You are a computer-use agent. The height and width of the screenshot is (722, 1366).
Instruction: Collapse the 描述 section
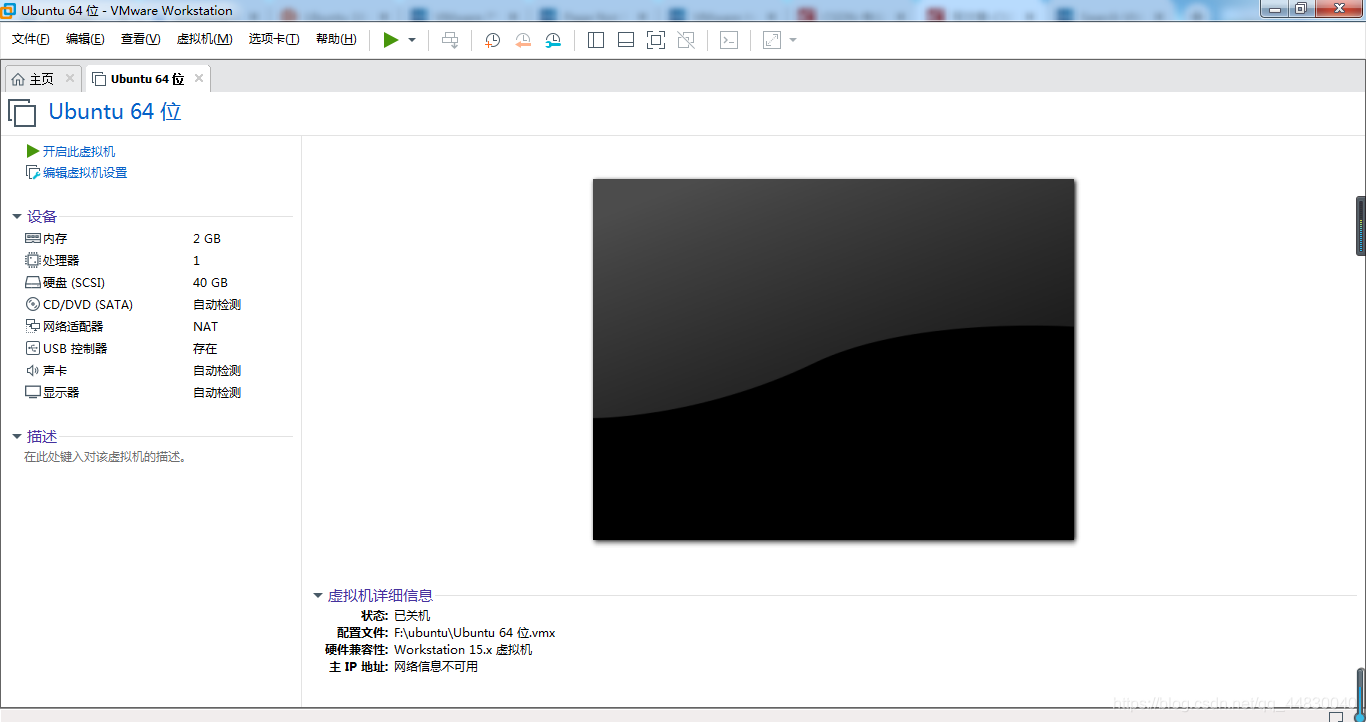pyautogui.click(x=17, y=437)
